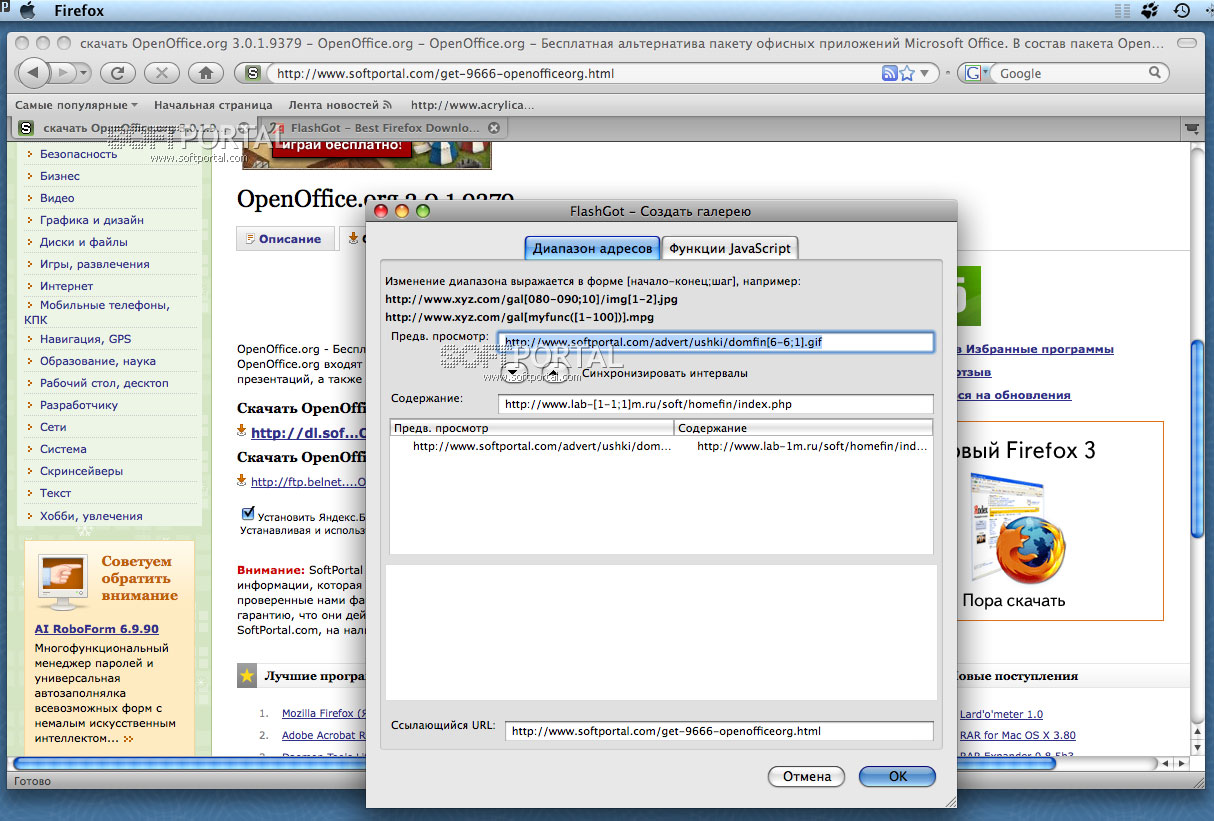Click the up arrow sync button in dialog
Viewport: 1214px width, 821px height.
553,372
